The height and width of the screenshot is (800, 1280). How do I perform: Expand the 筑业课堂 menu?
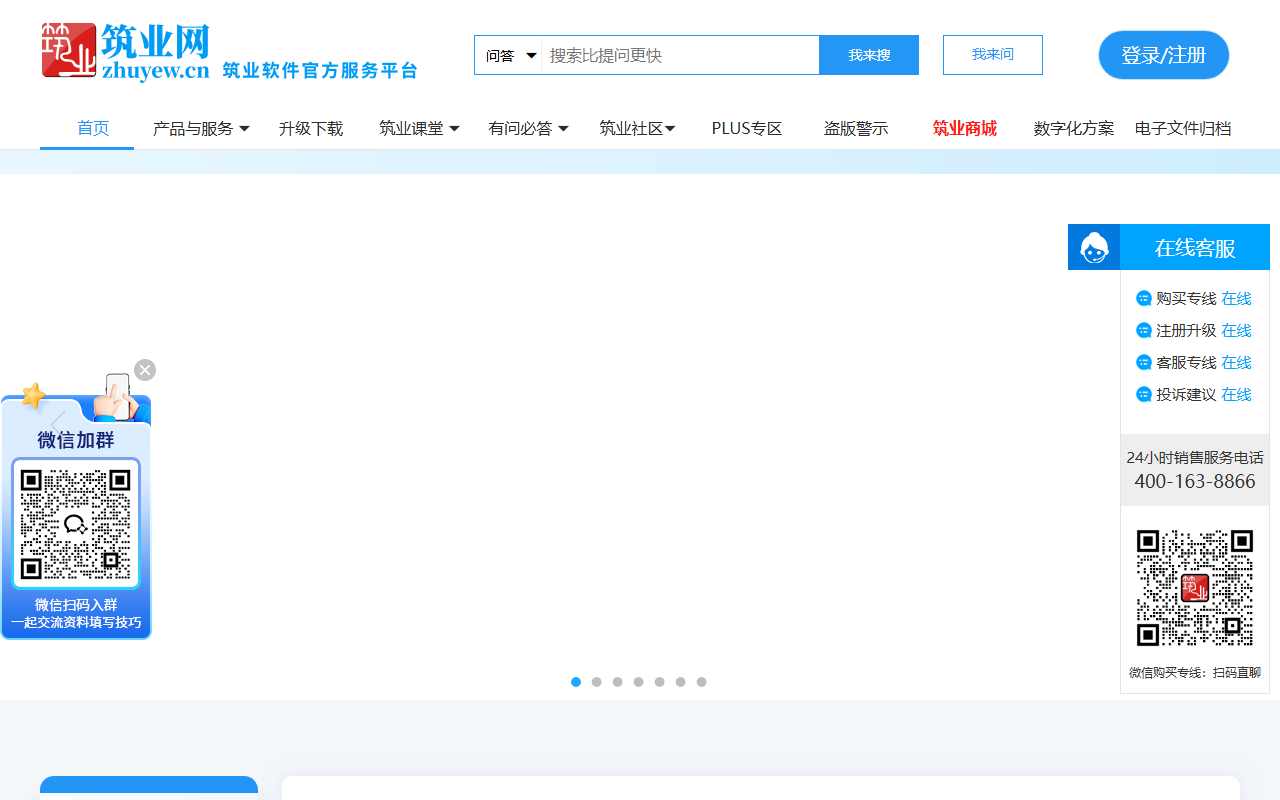point(419,128)
